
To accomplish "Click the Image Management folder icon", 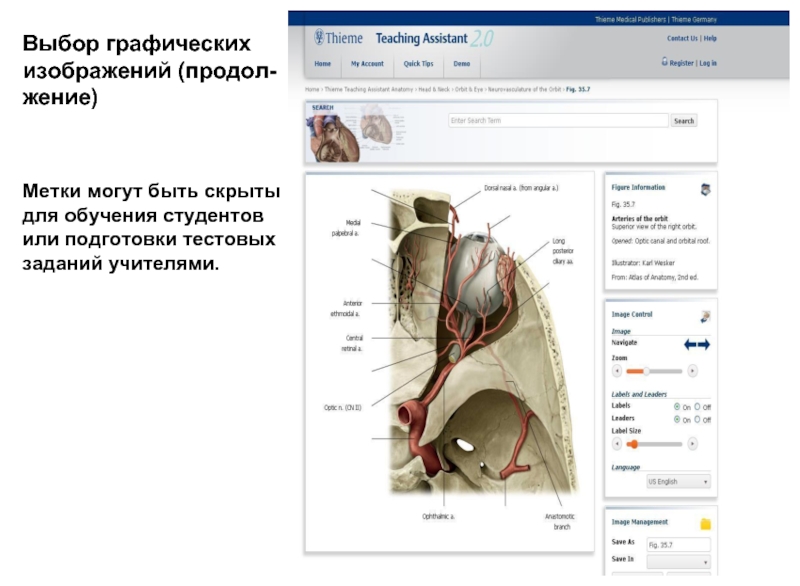I will click(705, 524).
